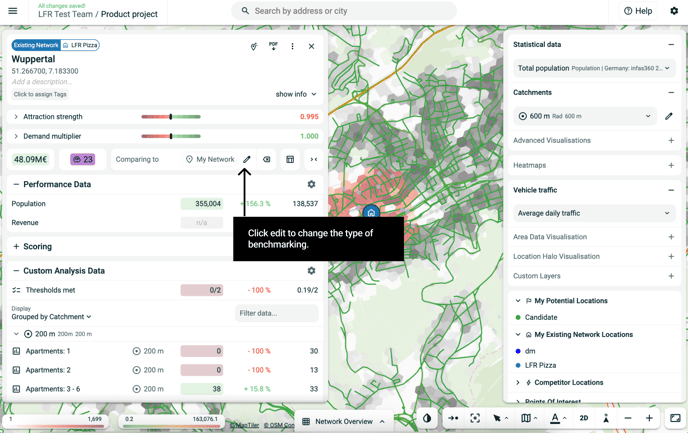Click the purple 23 score badge
Image resolution: width=688 pixels, height=433 pixels.
(82, 160)
